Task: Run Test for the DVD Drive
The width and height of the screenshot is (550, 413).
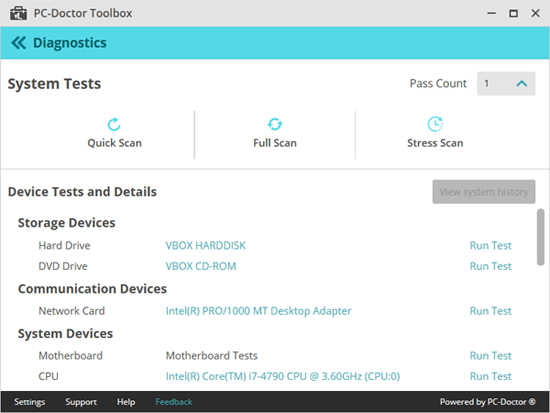Action: [x=490, y=266]
